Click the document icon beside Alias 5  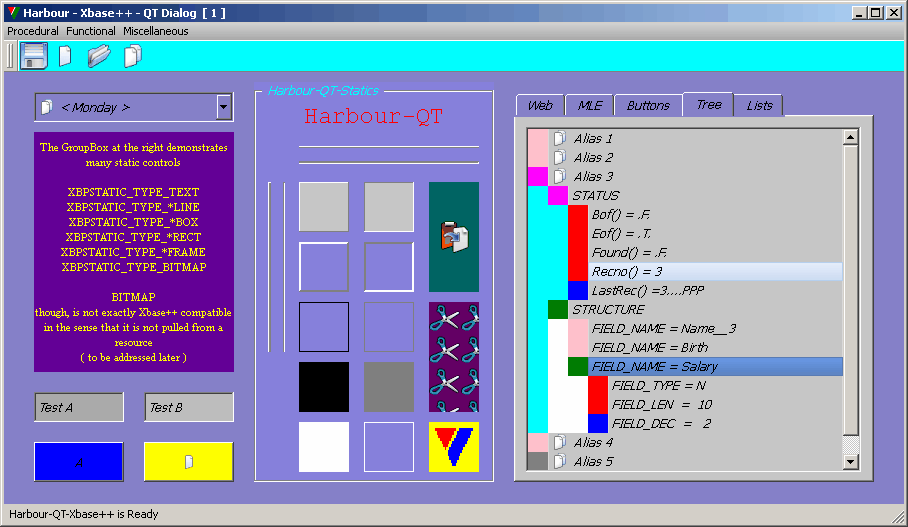click(559, 462)
